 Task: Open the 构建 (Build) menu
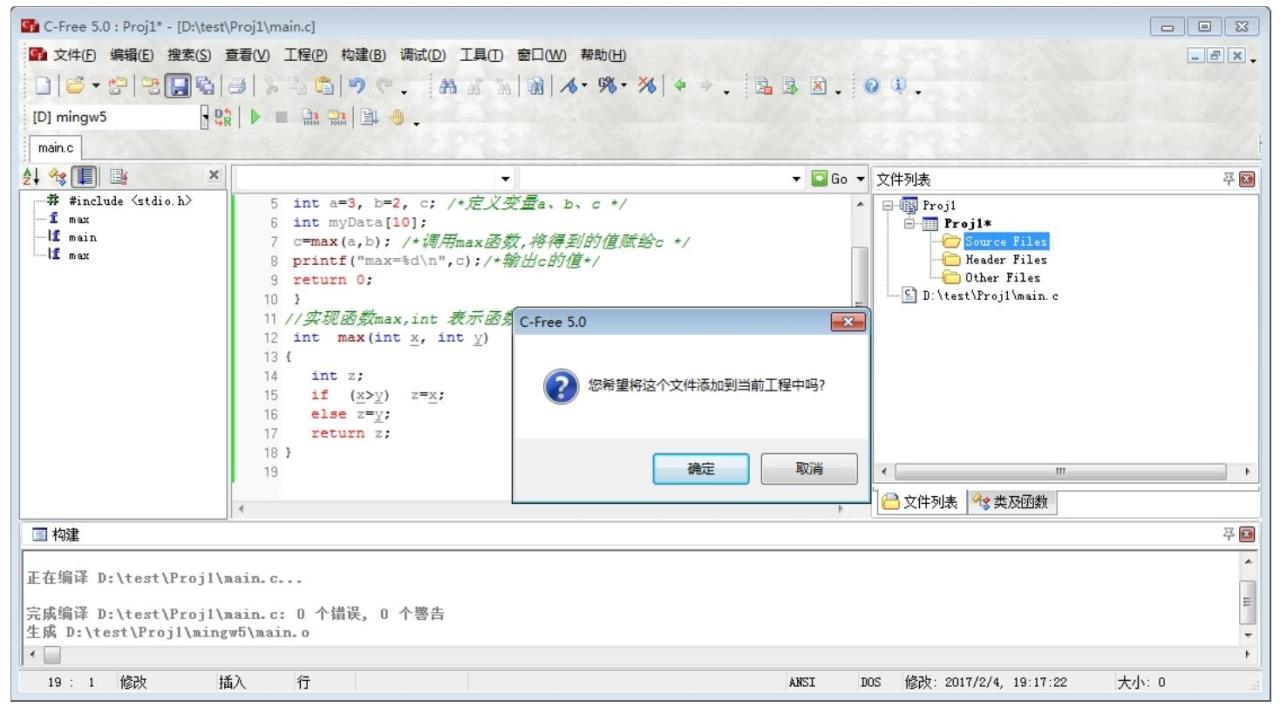pyautogui.click(x=363, y=55)
